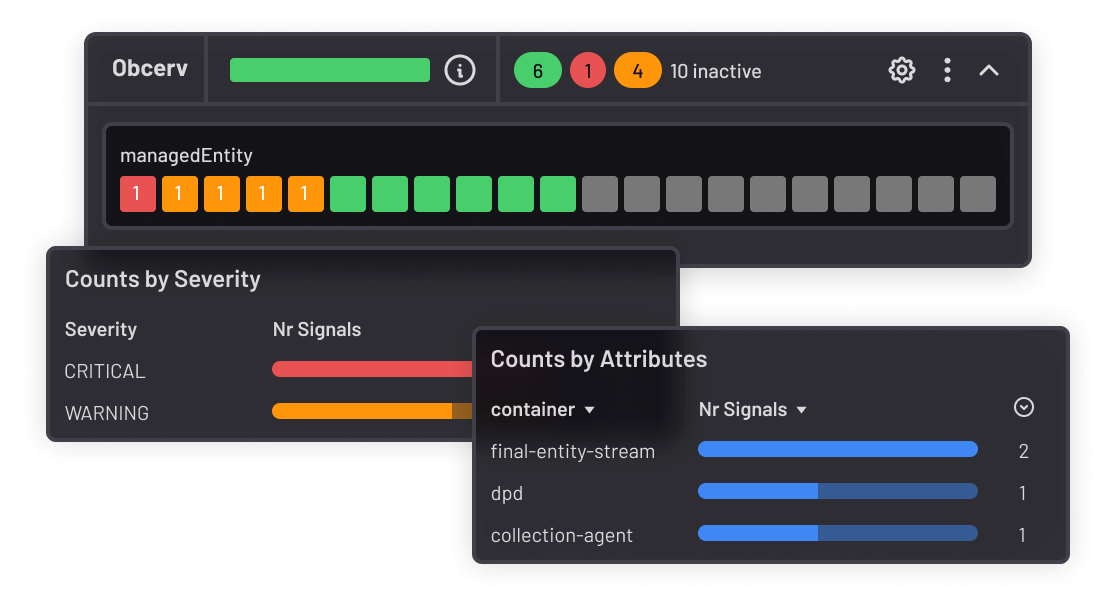Select the final-entity-stream row
1116x598 pixels.
[573, 451]
